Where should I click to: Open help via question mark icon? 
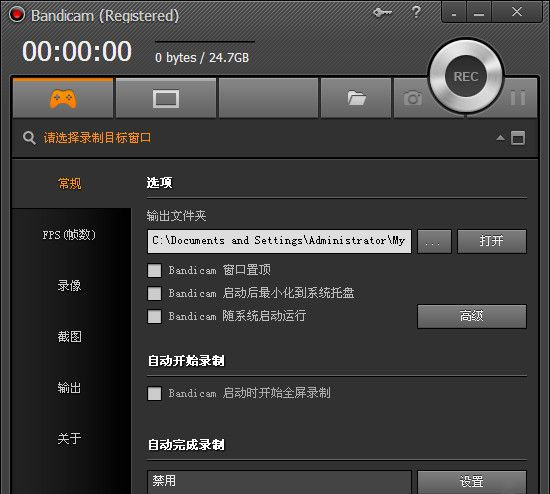pos(416,12)
